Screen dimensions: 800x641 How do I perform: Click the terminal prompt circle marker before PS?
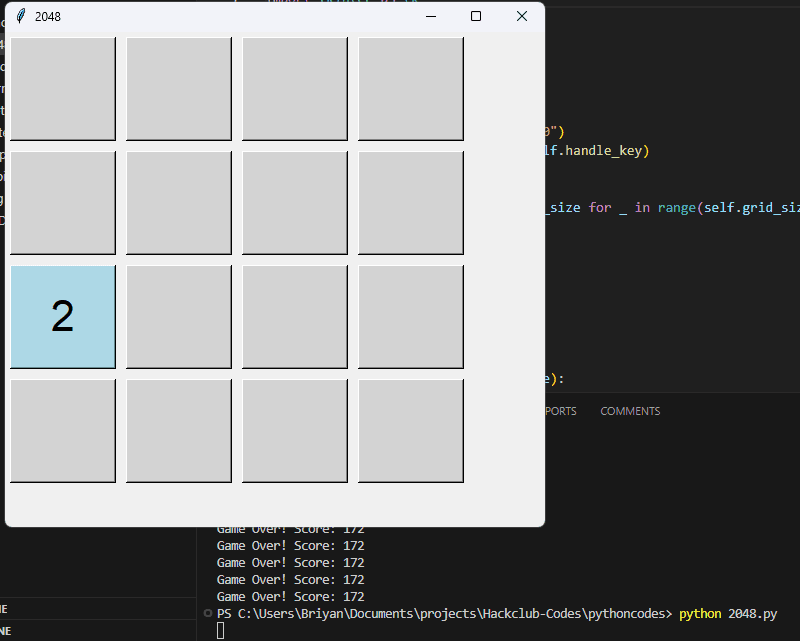tap(208, 613)
